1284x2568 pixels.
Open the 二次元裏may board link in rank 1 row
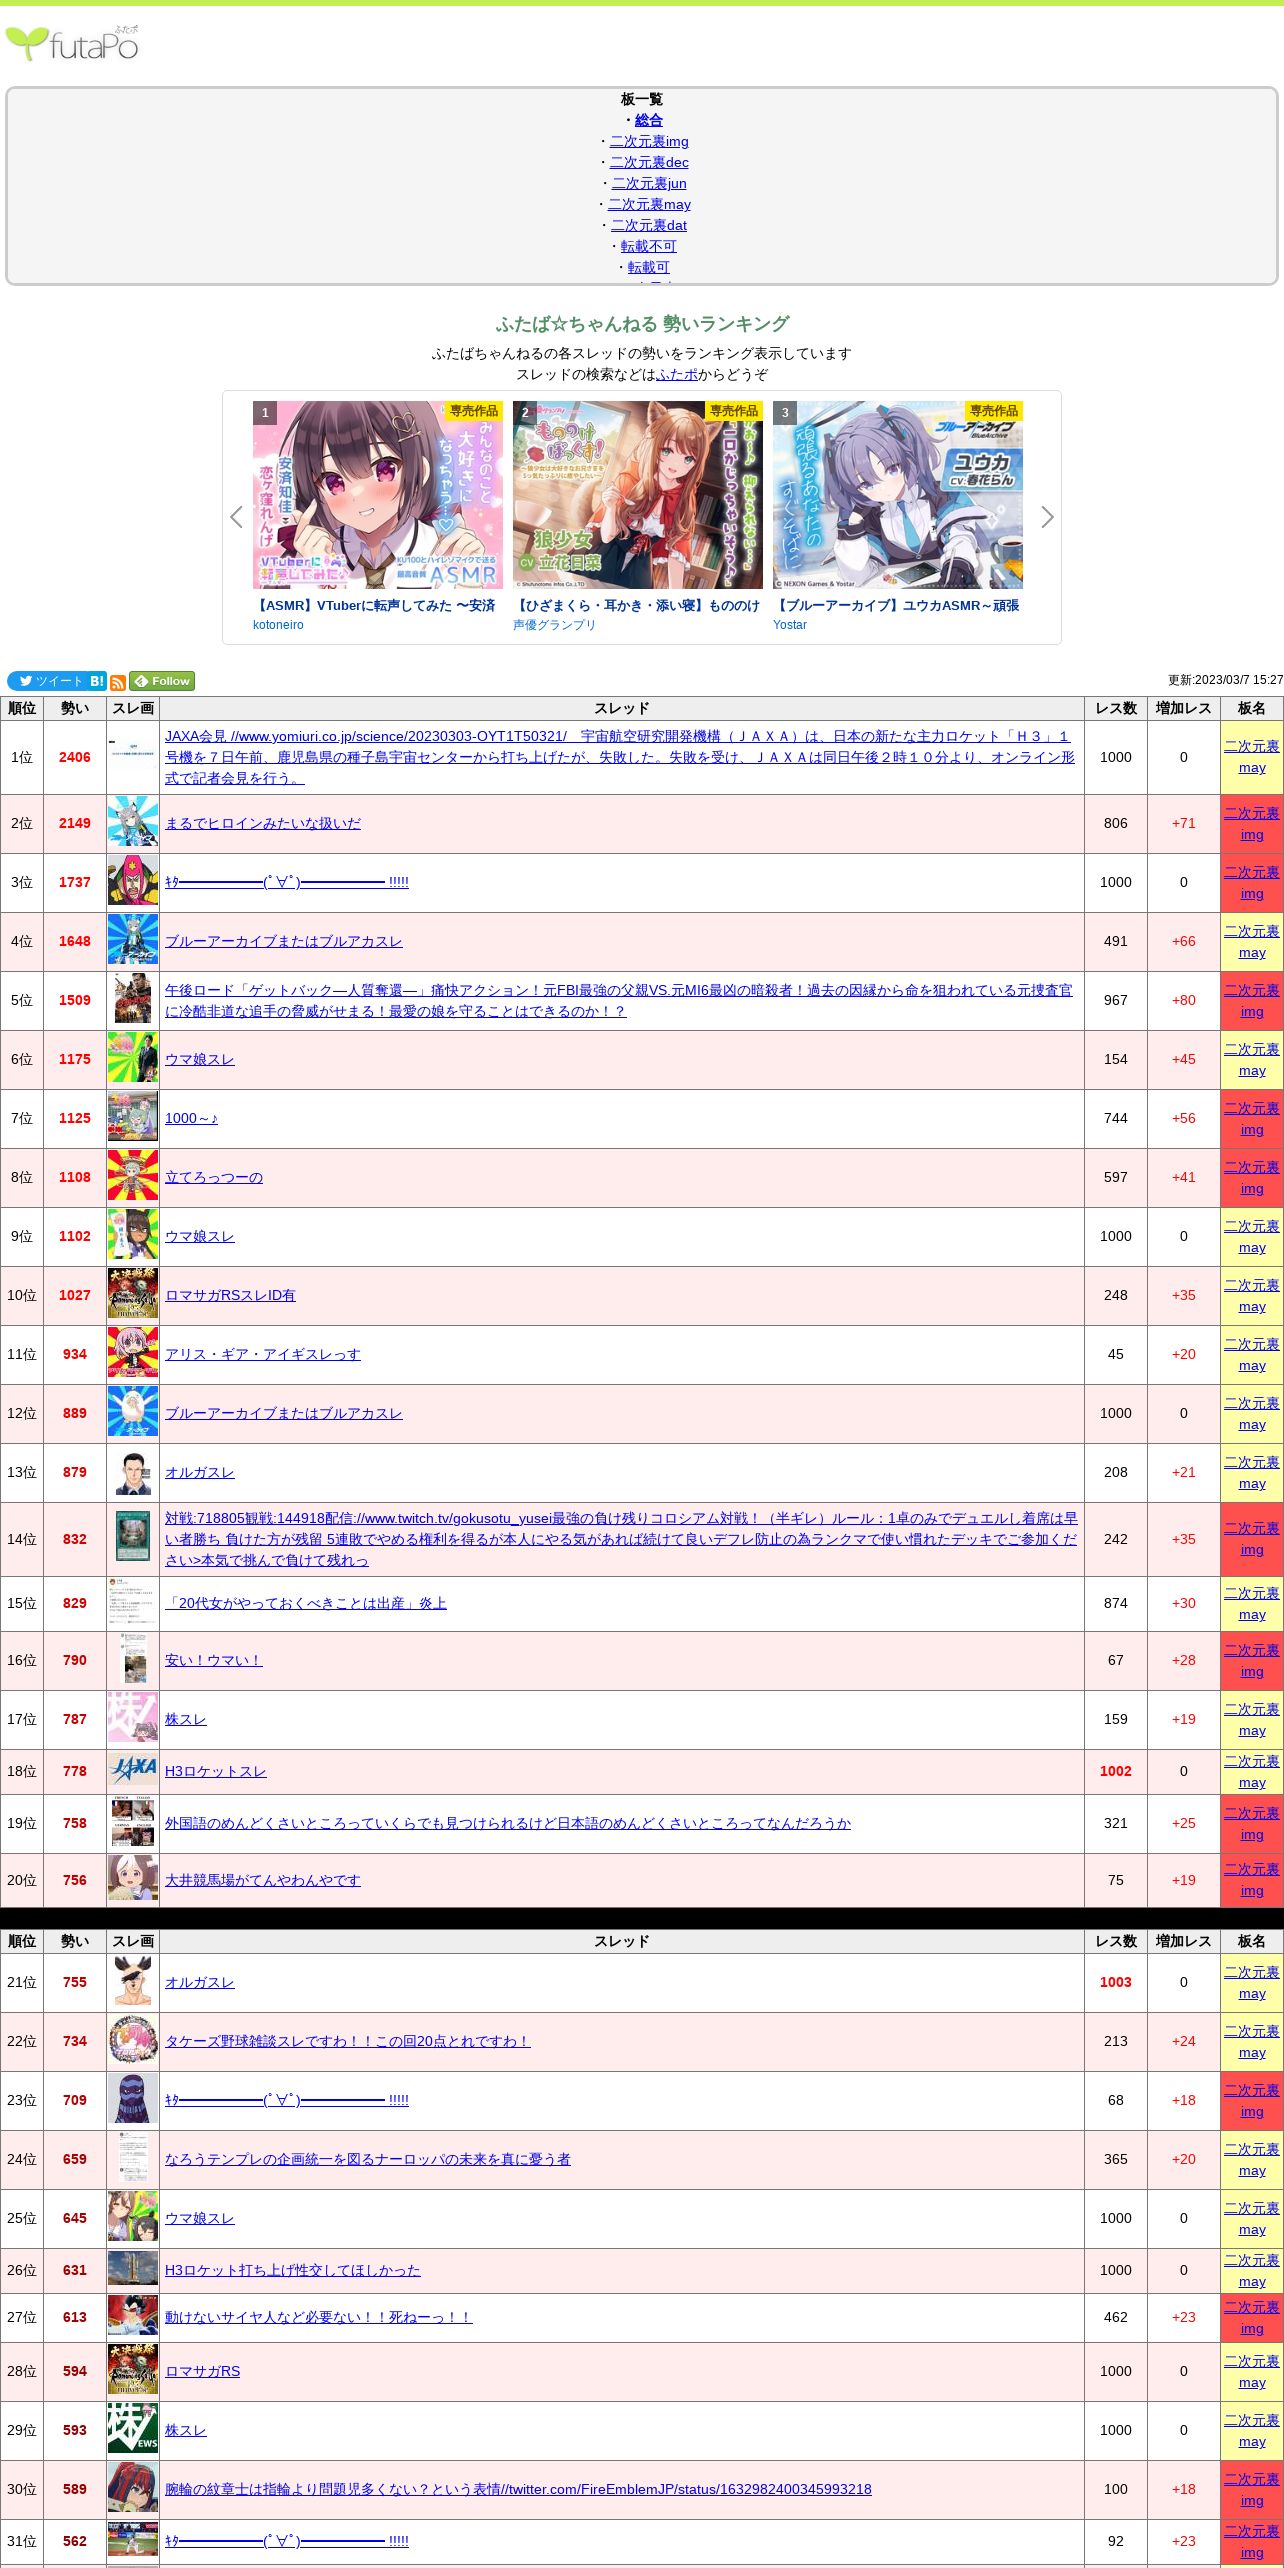click(x=1252, y=757)
